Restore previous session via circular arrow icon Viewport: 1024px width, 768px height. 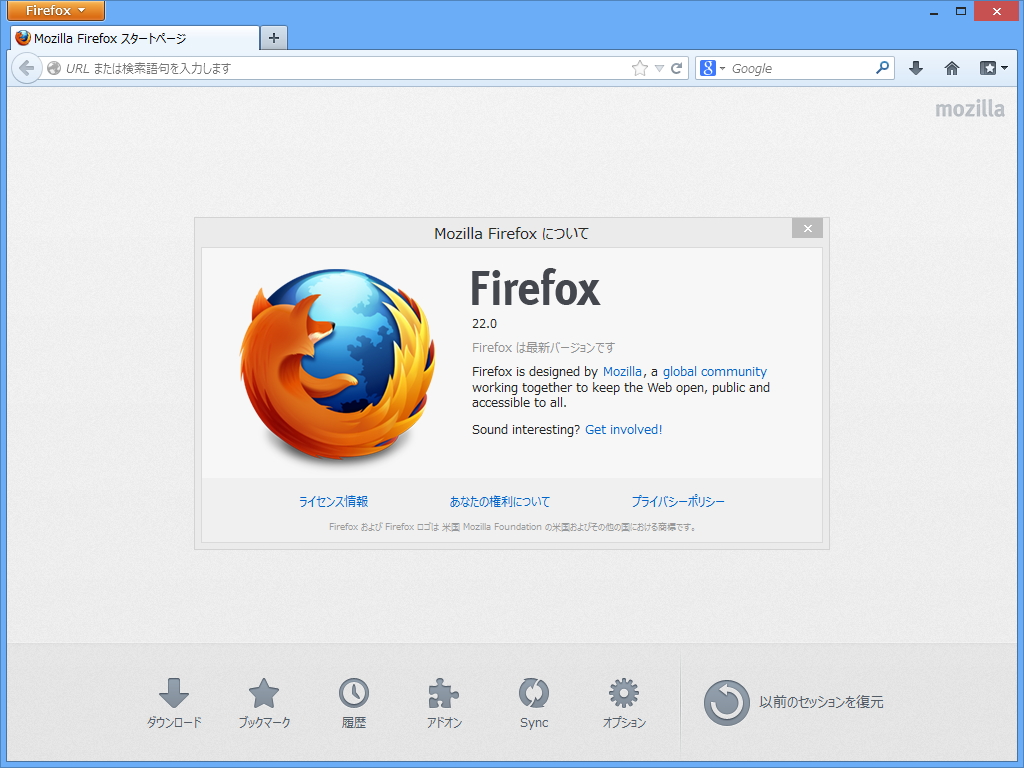(x=727, y=702)
